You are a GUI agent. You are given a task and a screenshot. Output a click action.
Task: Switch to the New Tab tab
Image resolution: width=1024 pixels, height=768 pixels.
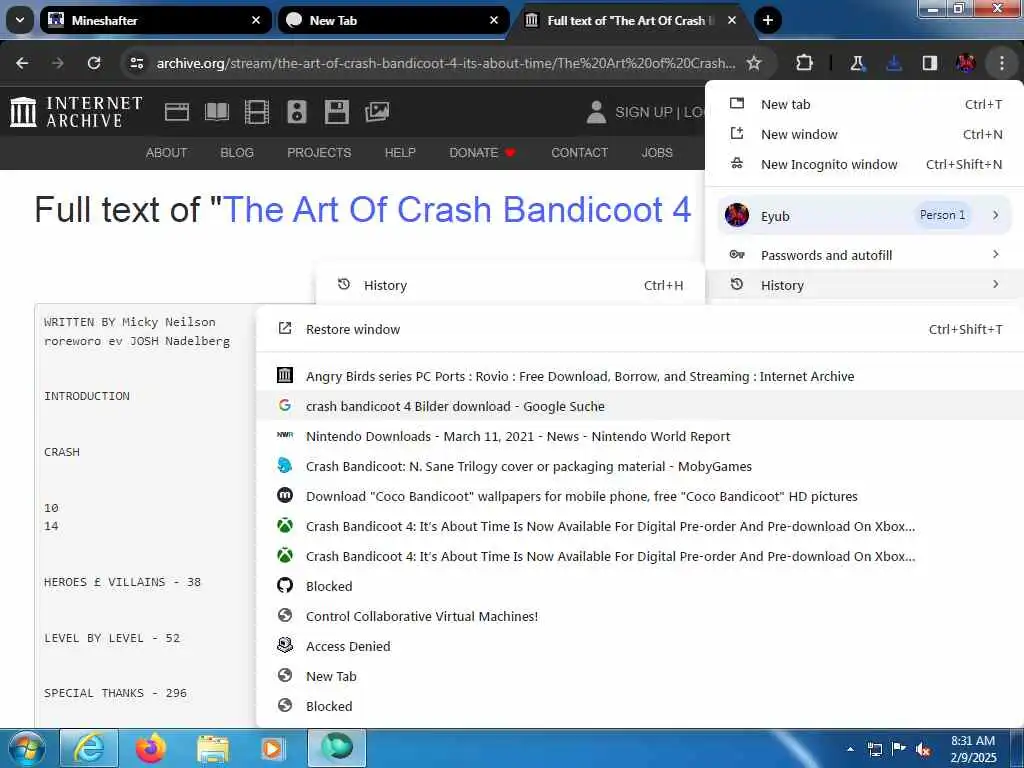(x=393, y=20)
